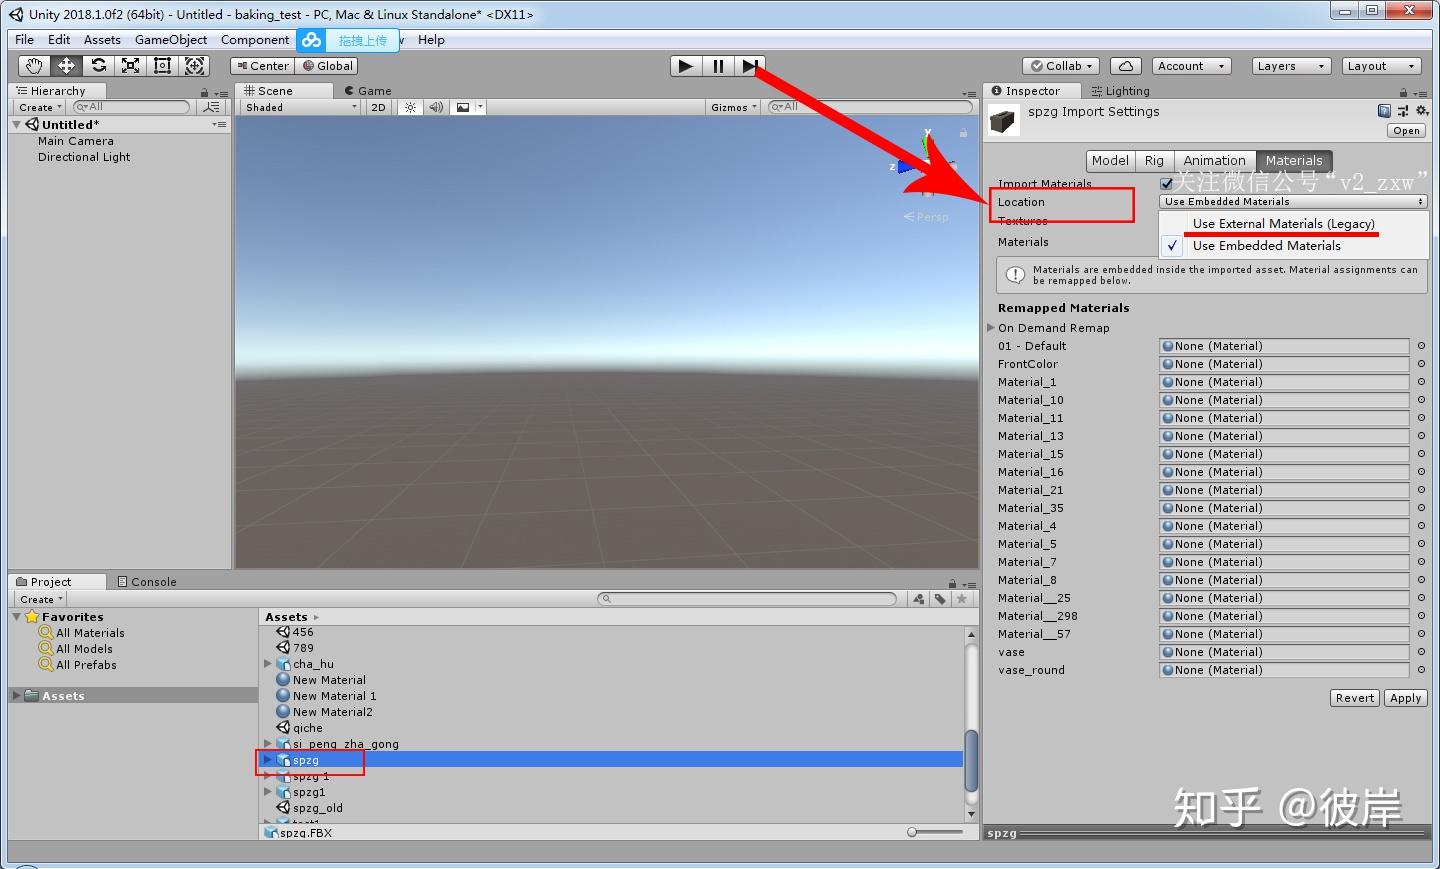Switch to the Console tab
1440x869 pixels.
click(x=146, y=582)
